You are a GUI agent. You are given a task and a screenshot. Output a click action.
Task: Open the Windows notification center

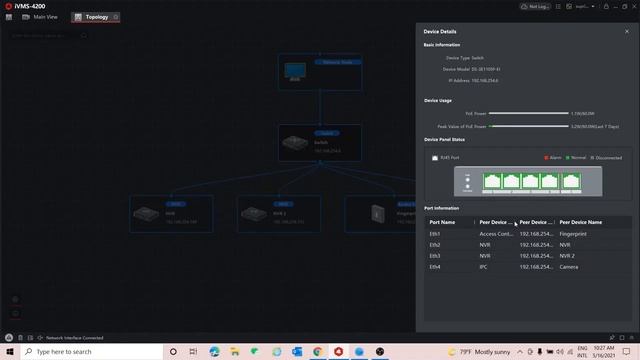pyautogui.click(x=627, y=351)
